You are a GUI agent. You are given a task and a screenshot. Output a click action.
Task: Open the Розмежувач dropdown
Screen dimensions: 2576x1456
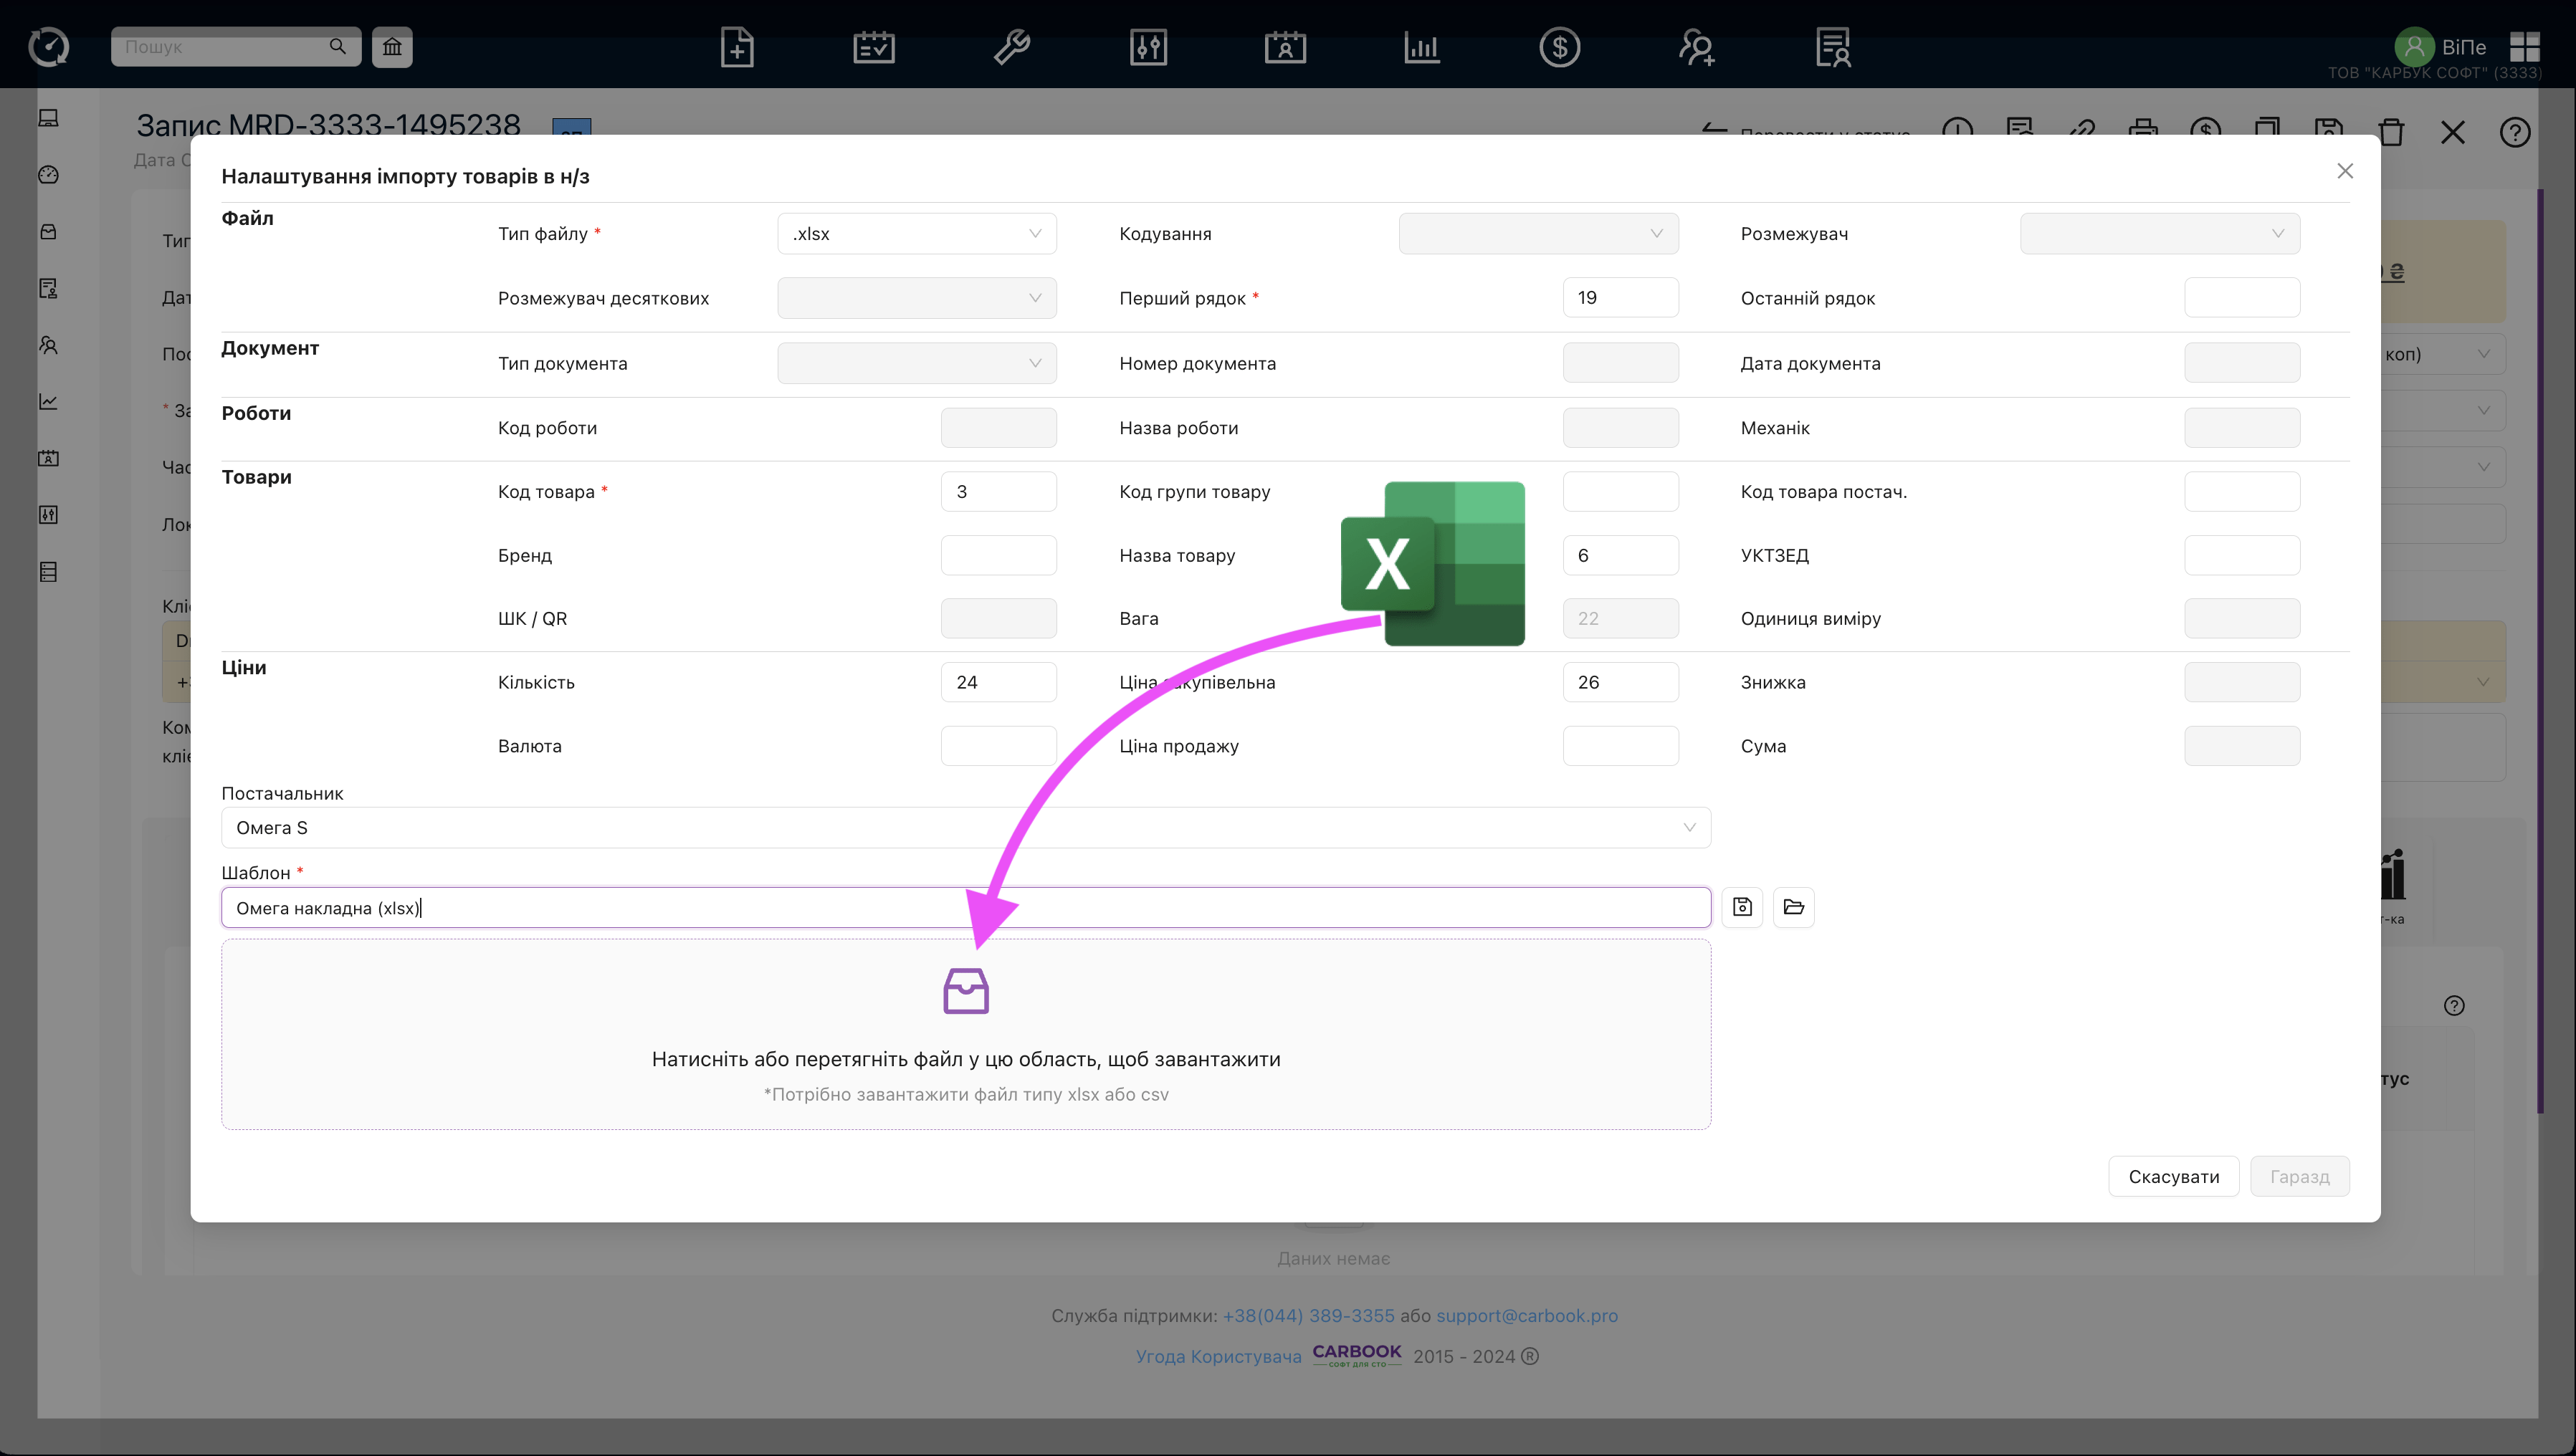click(x=2160, y=233)
